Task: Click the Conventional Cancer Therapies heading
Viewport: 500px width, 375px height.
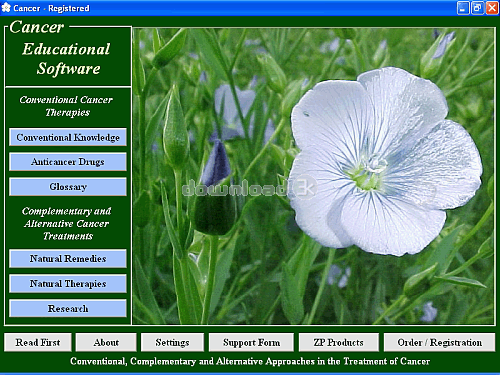Action: [x=67, y=106]
